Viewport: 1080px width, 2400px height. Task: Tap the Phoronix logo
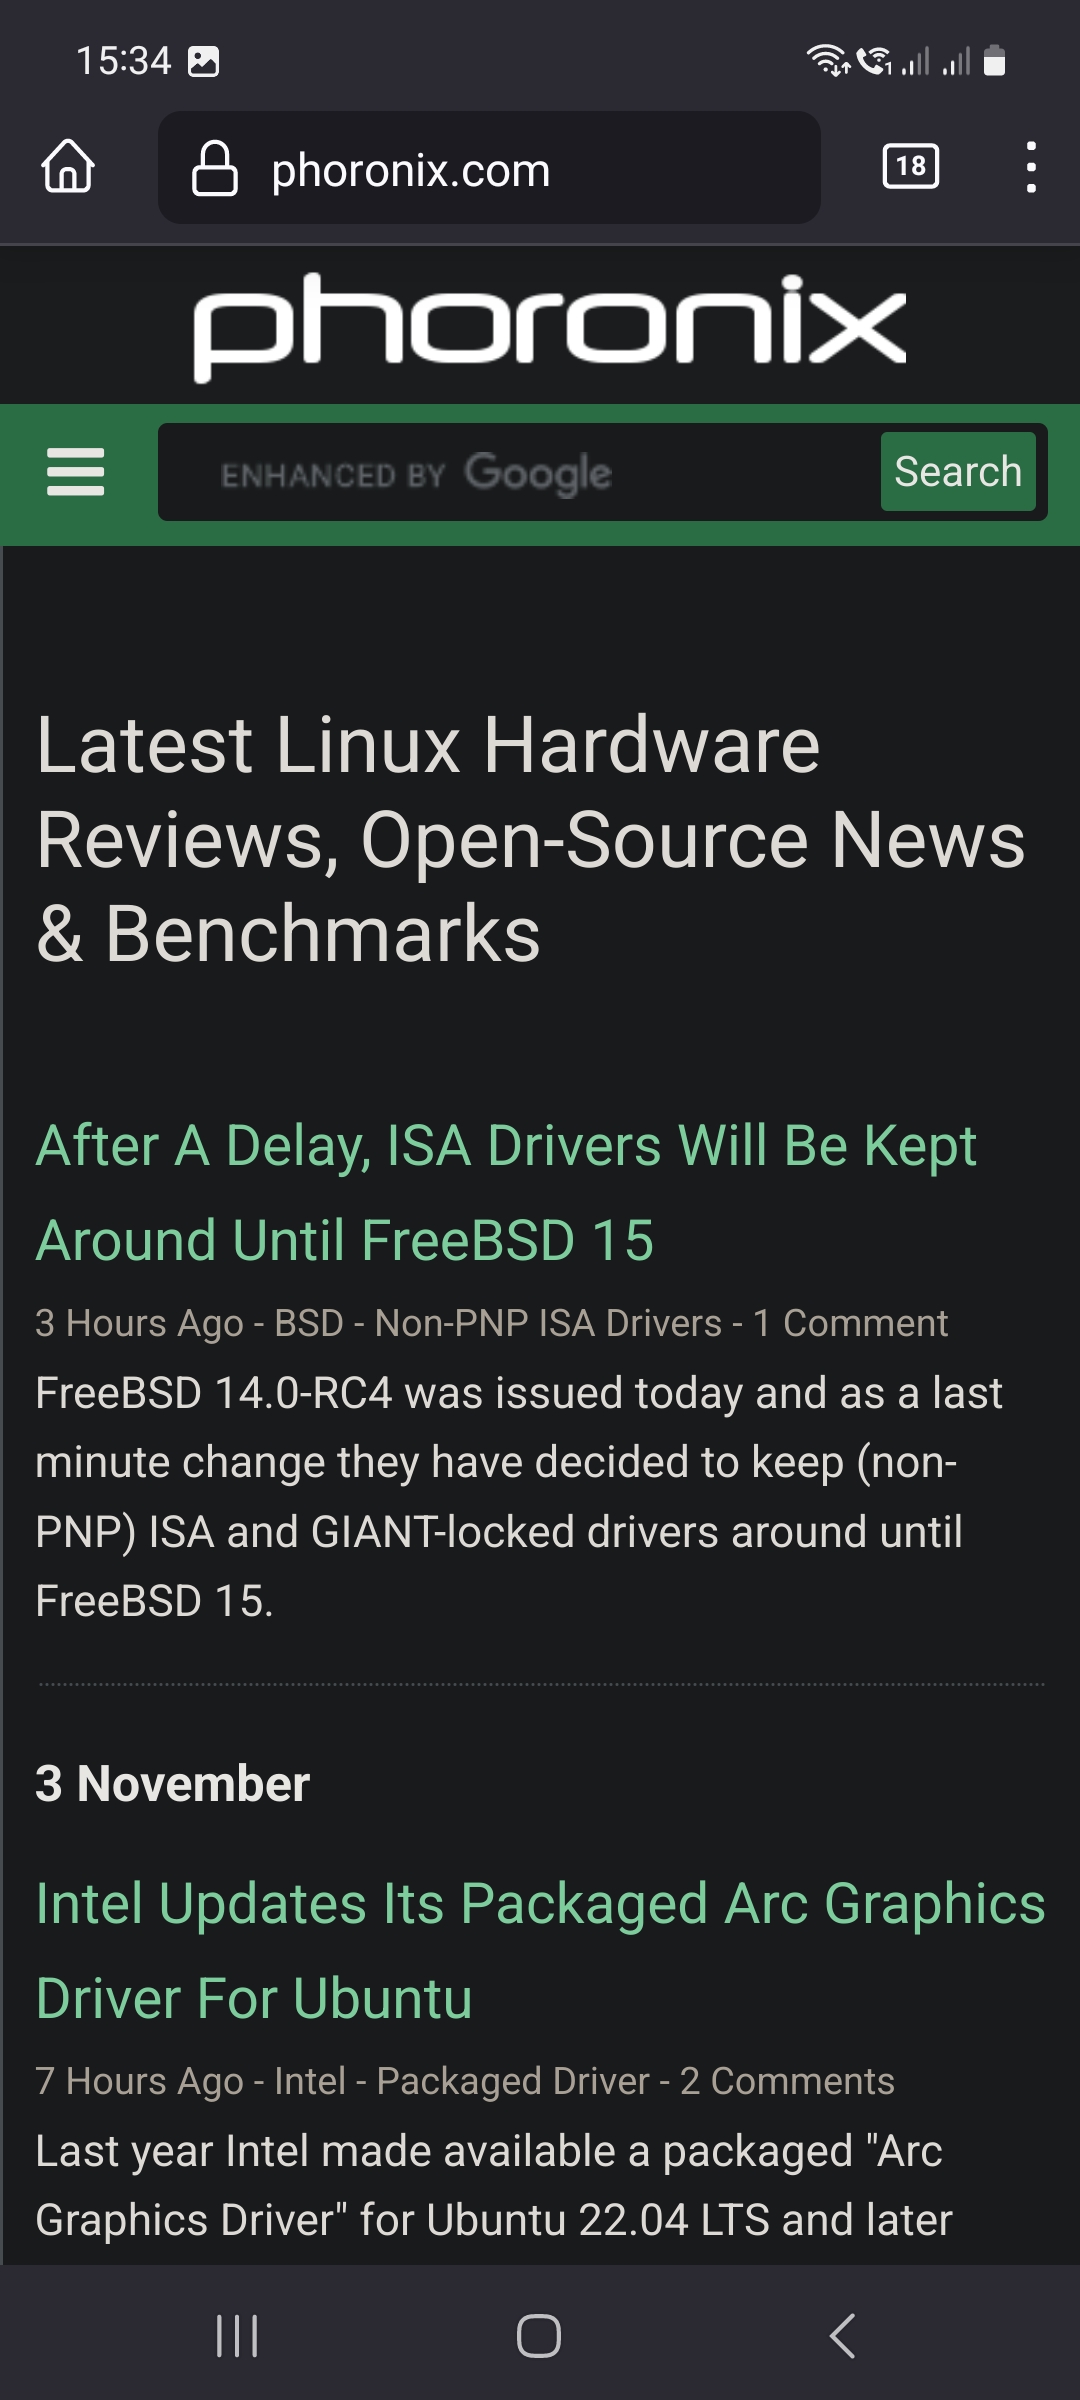[550, 325]
